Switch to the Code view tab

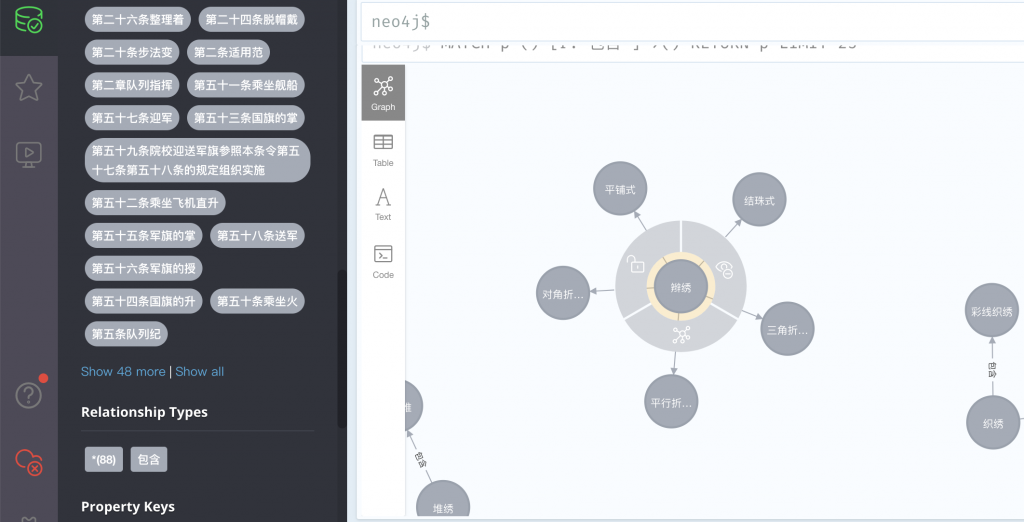click(x=383, y=261)
